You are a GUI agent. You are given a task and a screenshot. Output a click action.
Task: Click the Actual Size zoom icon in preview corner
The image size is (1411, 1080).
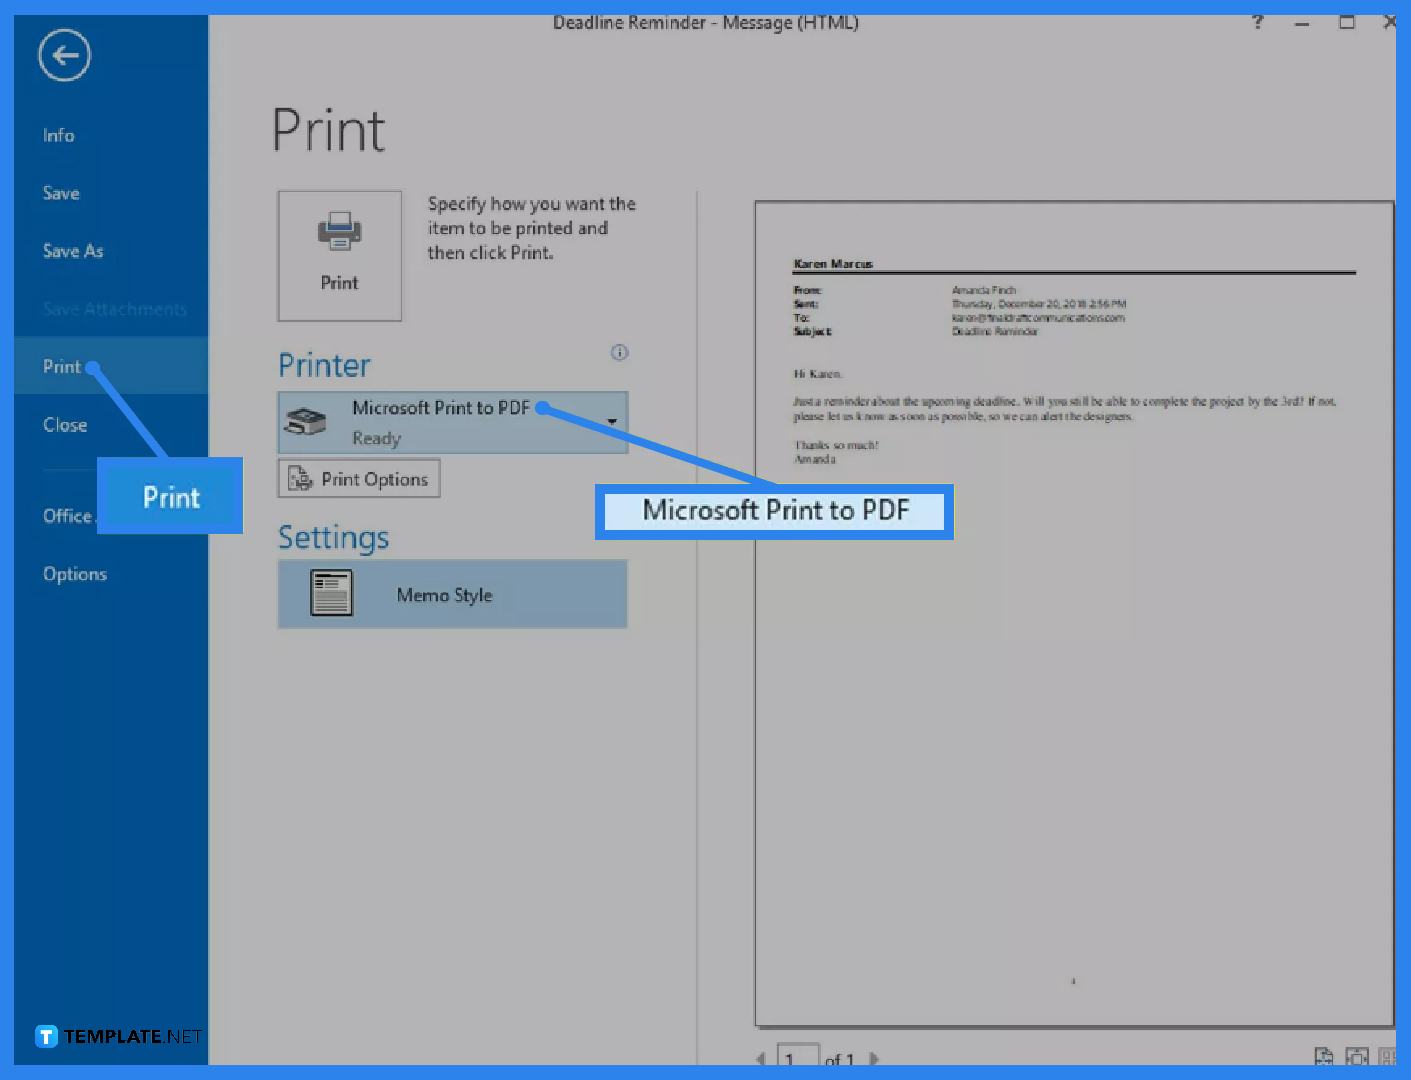pos(1323,1056)
